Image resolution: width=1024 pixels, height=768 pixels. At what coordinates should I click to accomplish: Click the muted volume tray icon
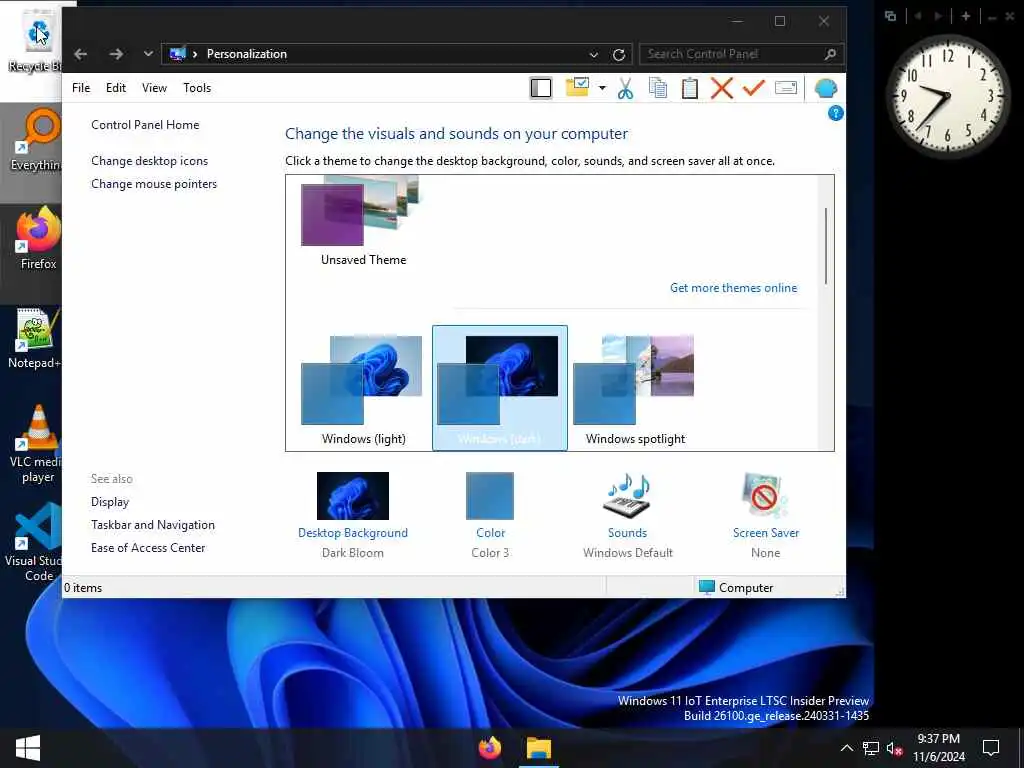pos(894,748)
